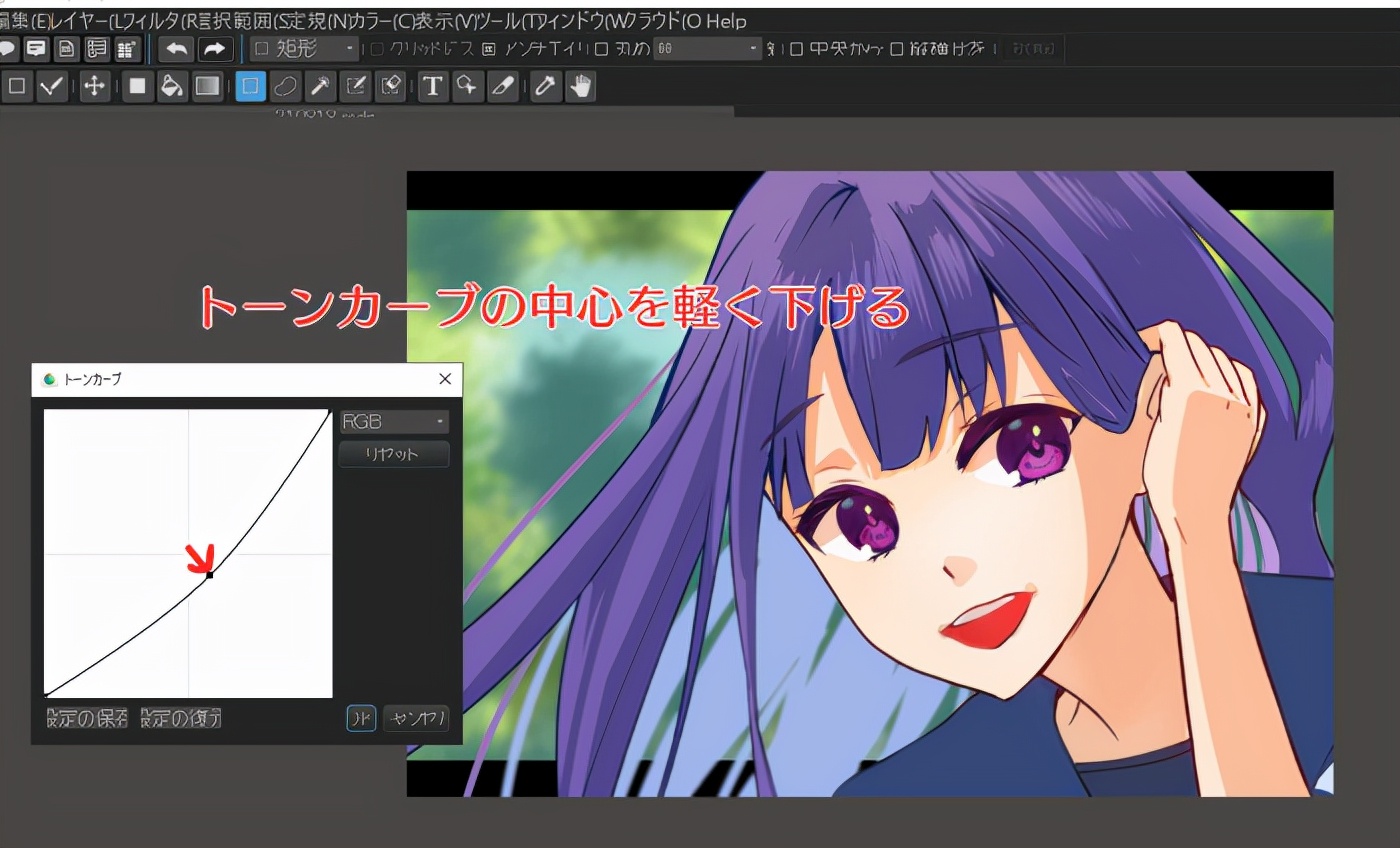Toggle the from-center (中央から) checkbox
Image resolution: width=1400 pixels, height=848 pixels.
(797, 49)
